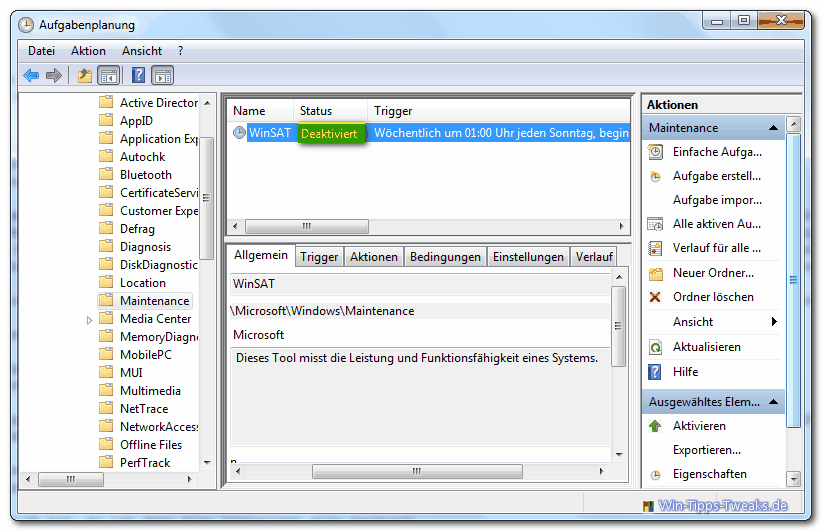Open the Aktion menu
Viewport: 823px width, 532px height.
(x=88, y=50)
